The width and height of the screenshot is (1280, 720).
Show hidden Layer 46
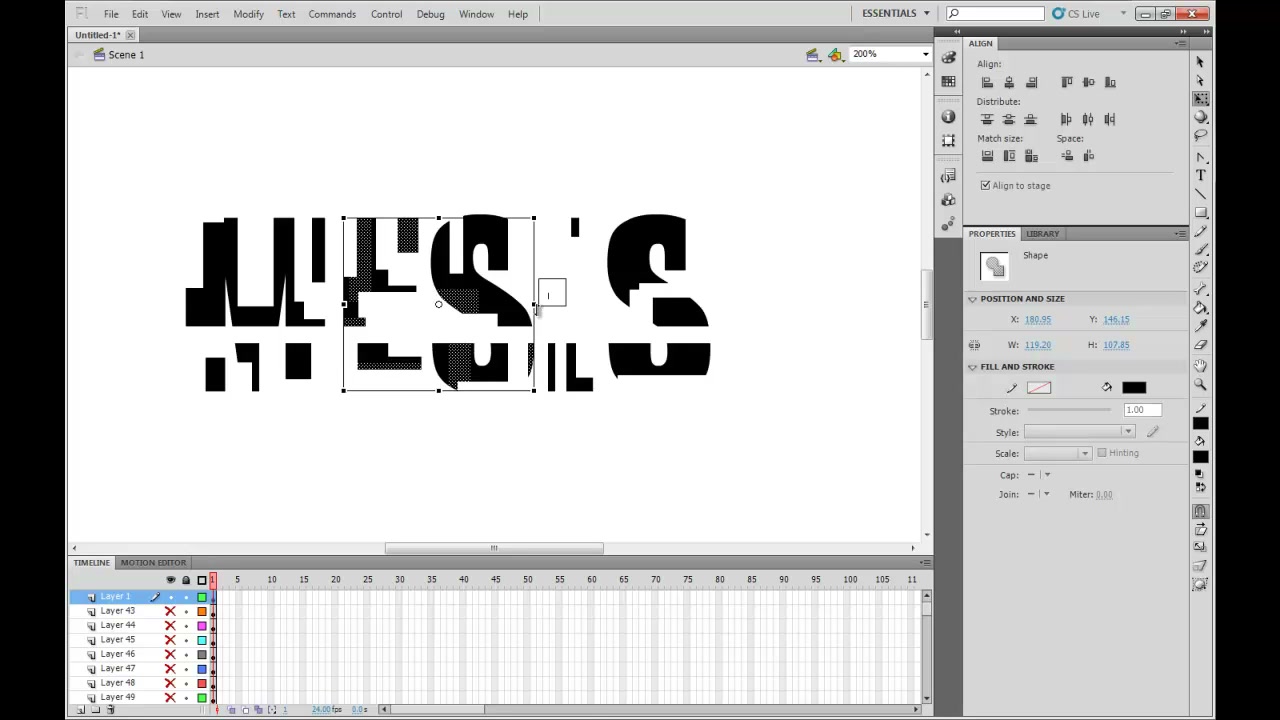170,654
